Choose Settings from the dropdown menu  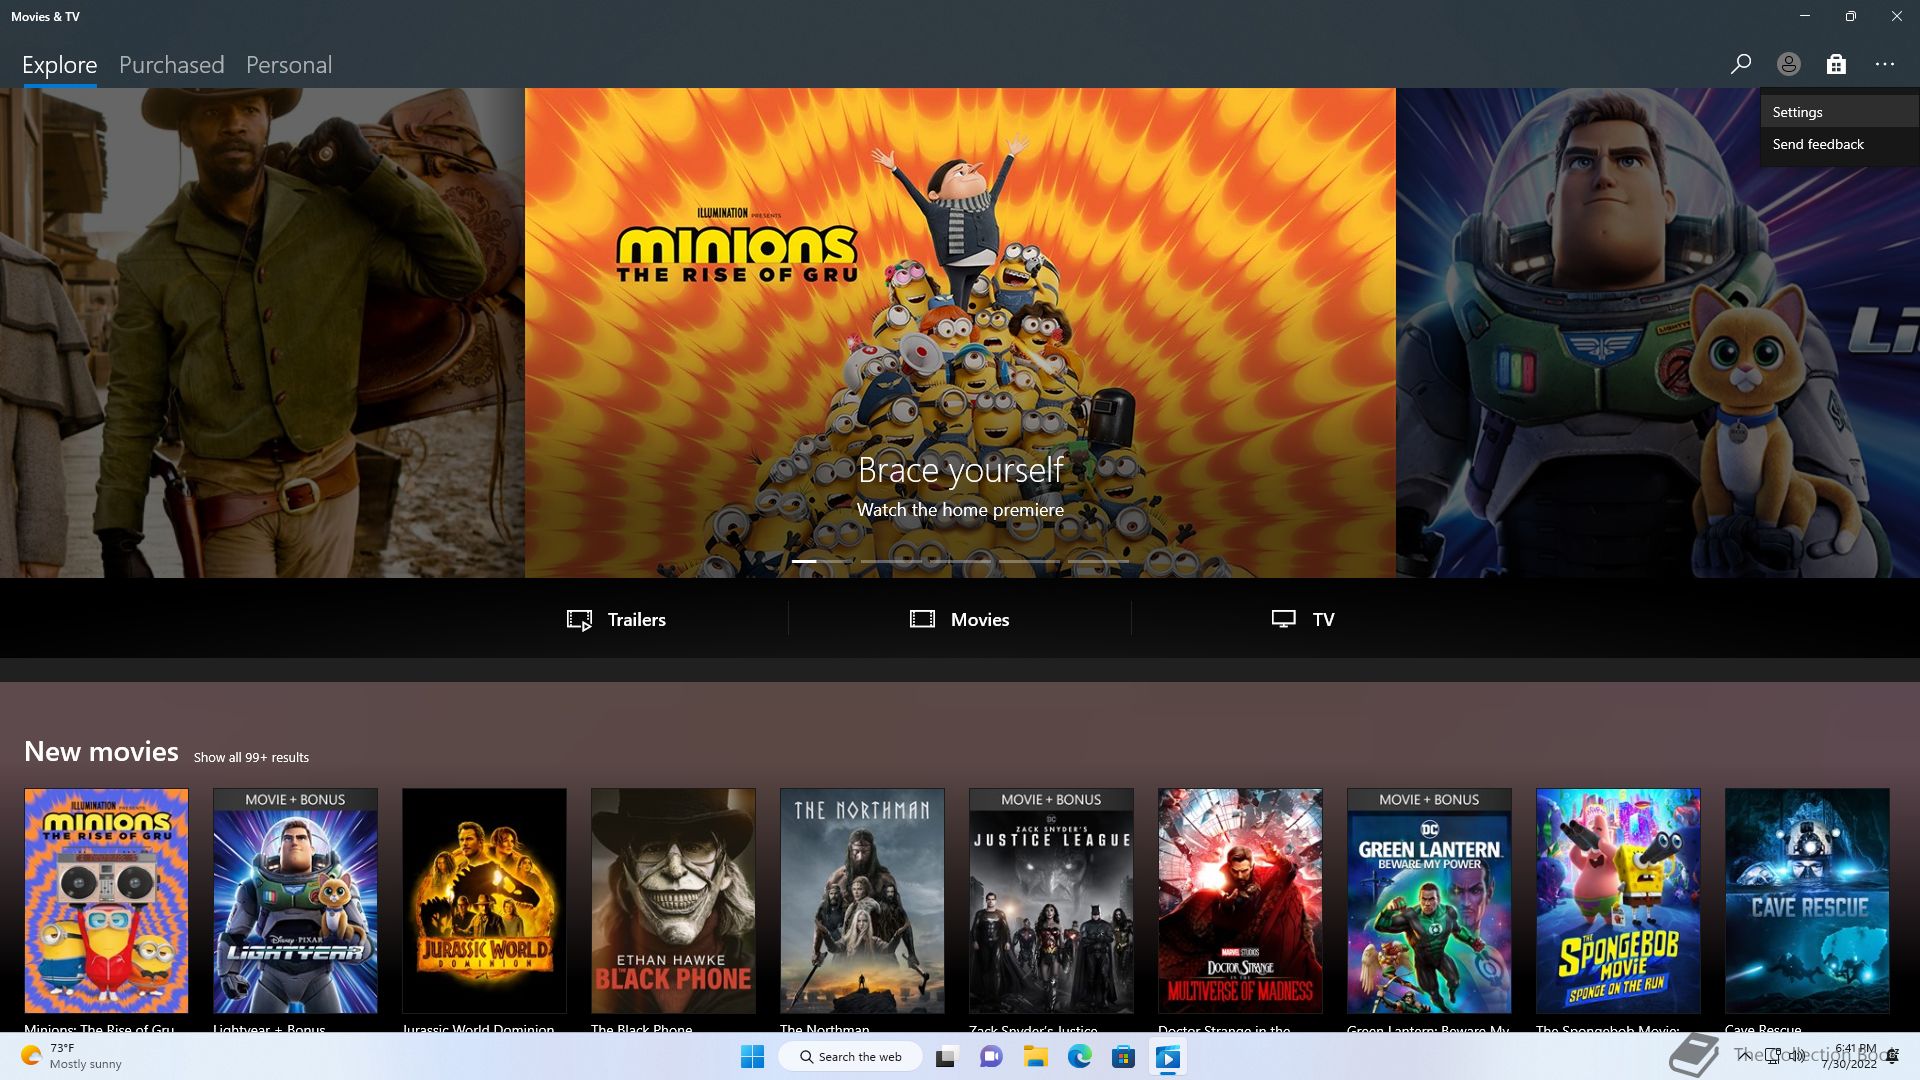point(1839,112)
